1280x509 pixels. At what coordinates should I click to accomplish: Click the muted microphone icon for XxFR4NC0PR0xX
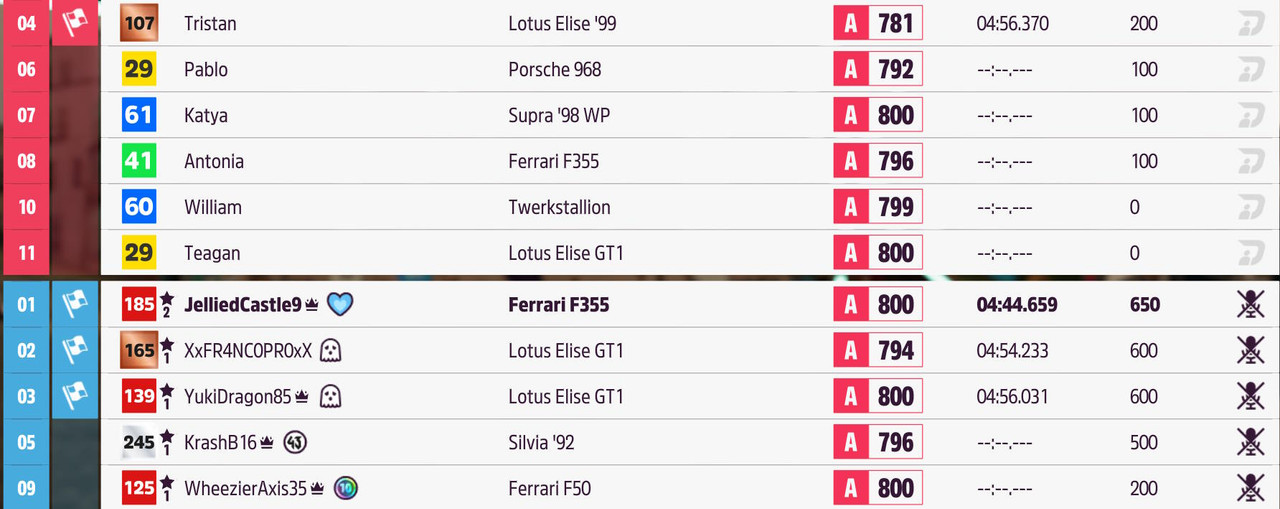point(1250,350)
